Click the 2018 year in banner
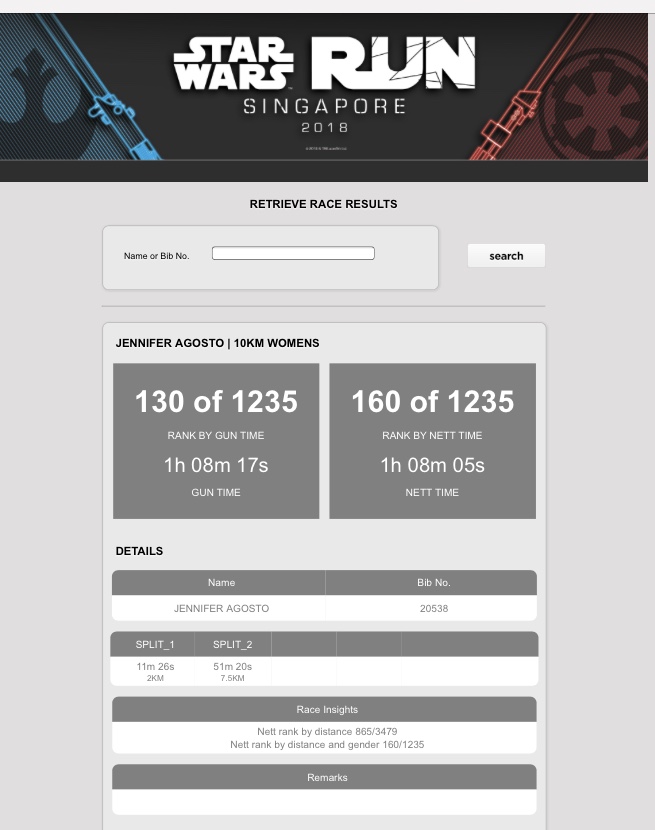The image size is (655, 830). [325, 128]
